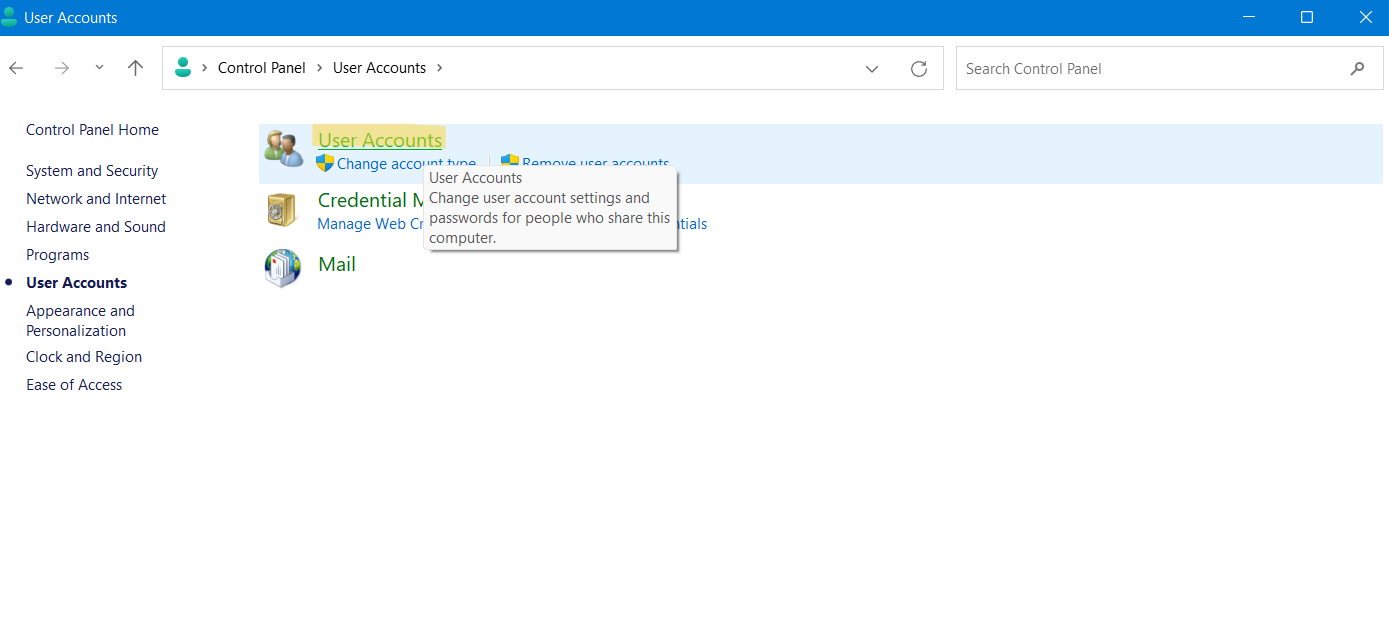Open the Mail heading link
The height and width of the screenshot is (627, 1389).
point(337,264)
